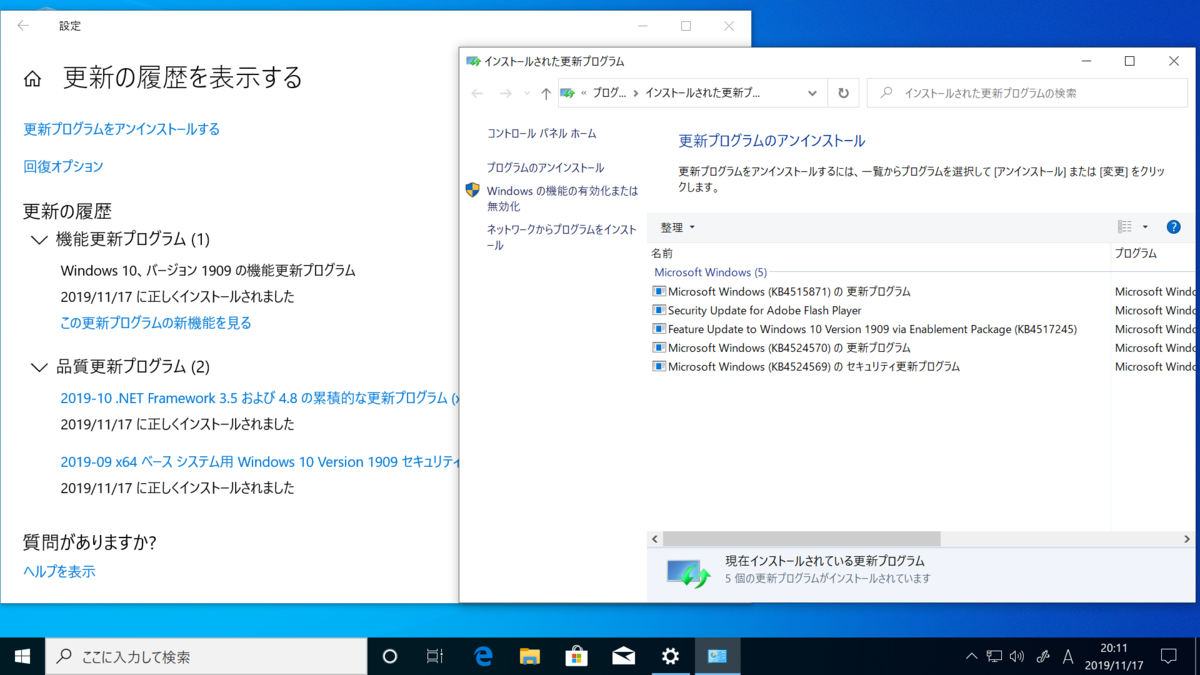Image resolution: width=1200 pixels, height=675 pixels.
Task: Collapse the Microsoft Windows (5) group
Action: (x=710, y=272)
